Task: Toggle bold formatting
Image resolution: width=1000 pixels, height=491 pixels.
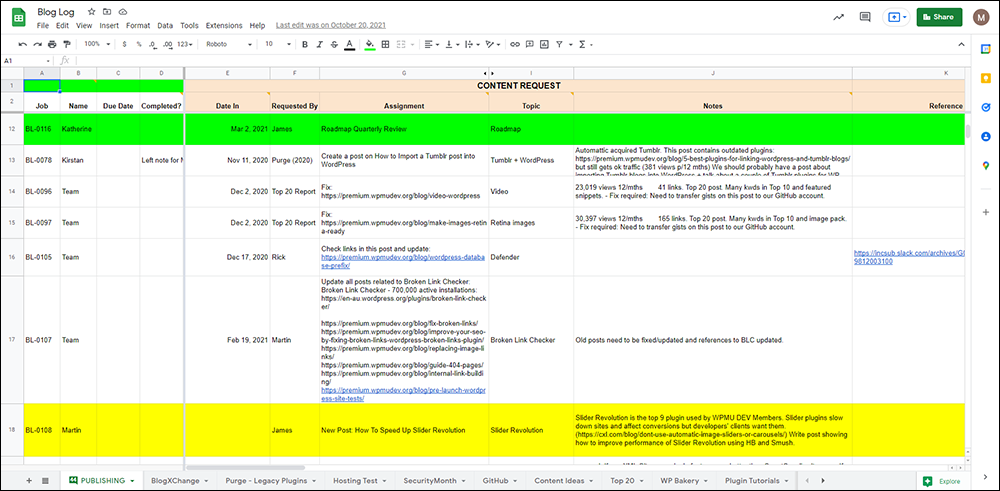Action: click(x=305, y=45)
